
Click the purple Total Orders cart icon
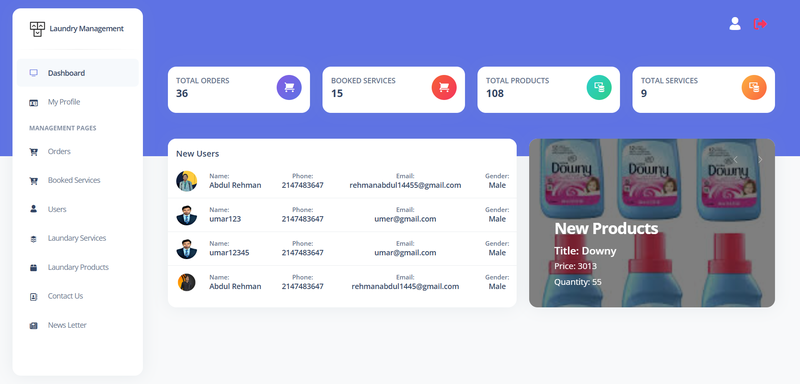tap(289, 87)
